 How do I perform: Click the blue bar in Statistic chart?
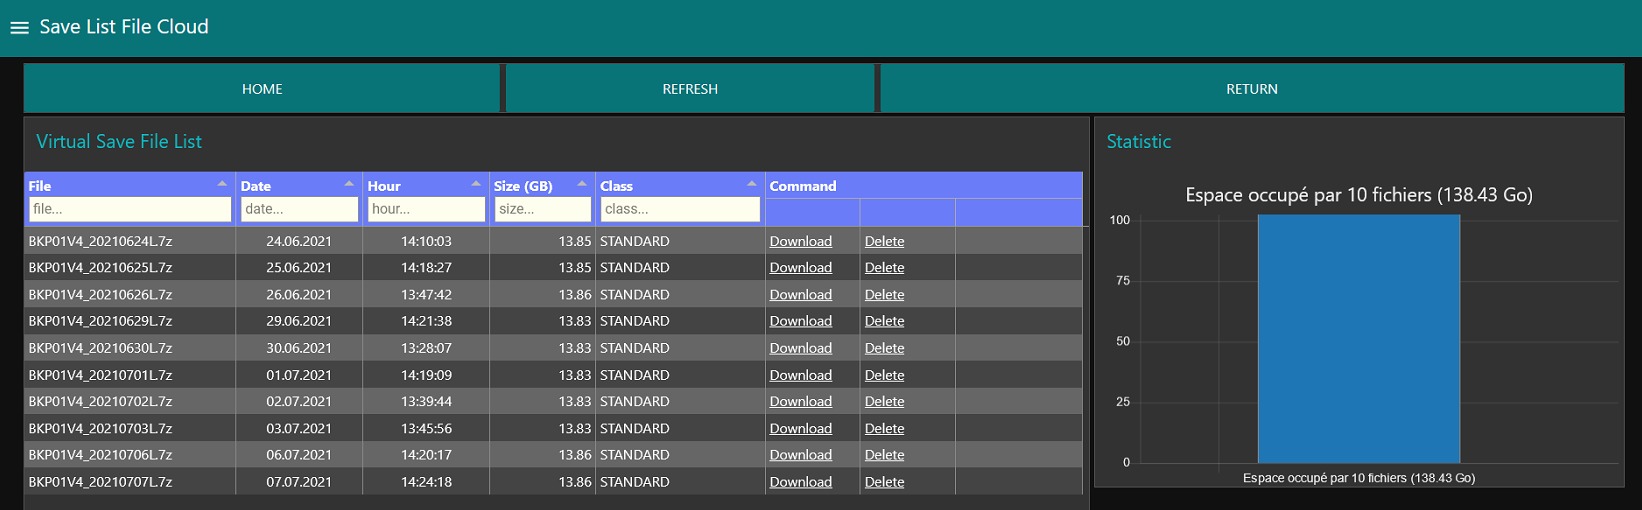click(1358, 340)
